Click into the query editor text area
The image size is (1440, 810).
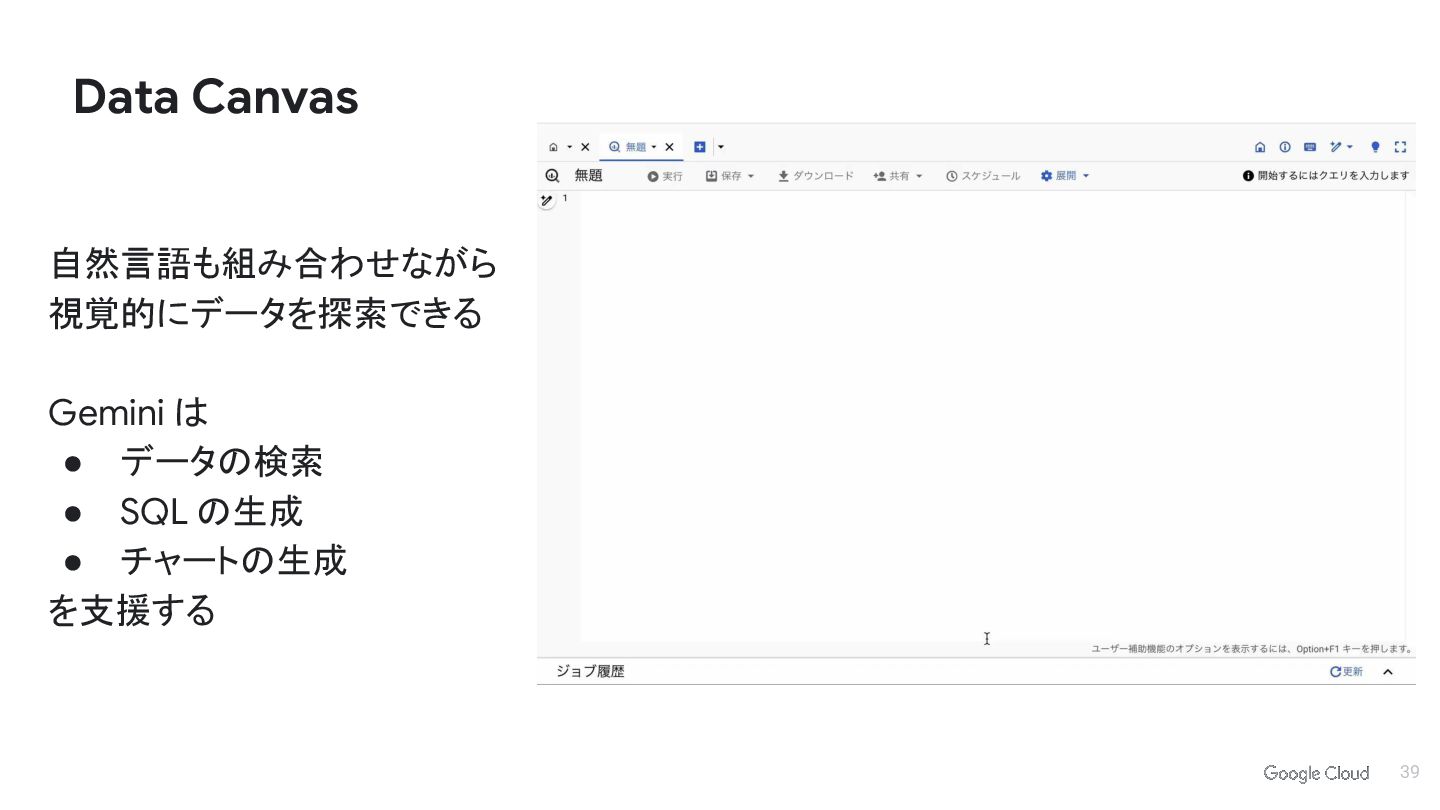click(992, 415)
